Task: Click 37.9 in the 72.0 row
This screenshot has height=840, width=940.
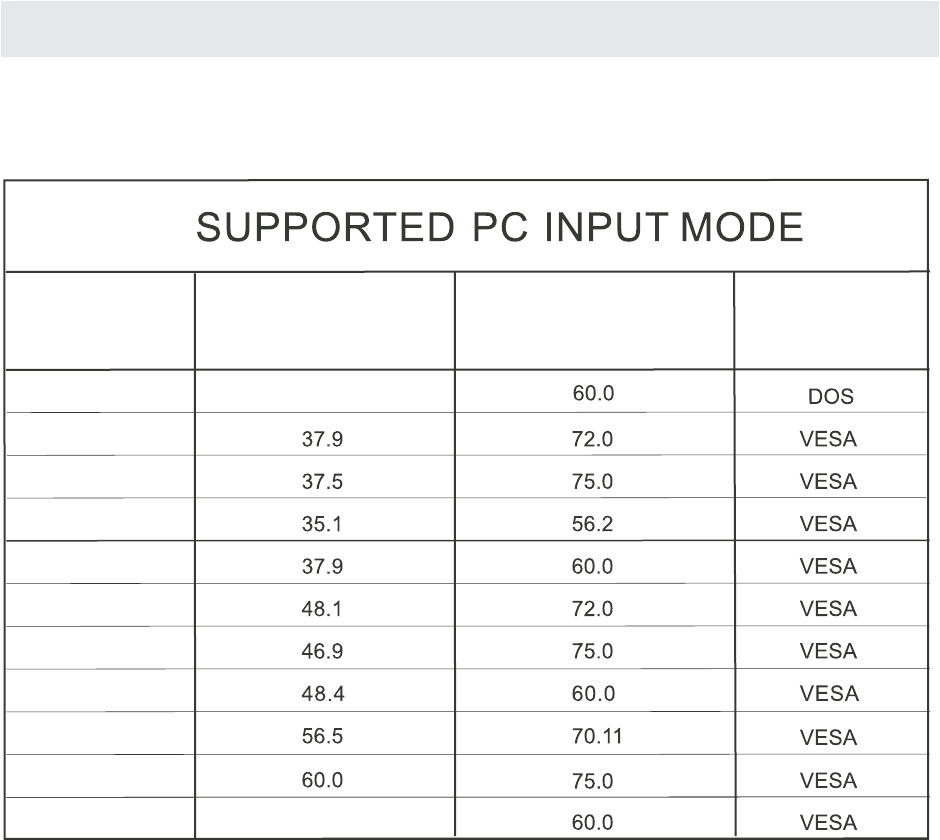Action: coord(322,438)
